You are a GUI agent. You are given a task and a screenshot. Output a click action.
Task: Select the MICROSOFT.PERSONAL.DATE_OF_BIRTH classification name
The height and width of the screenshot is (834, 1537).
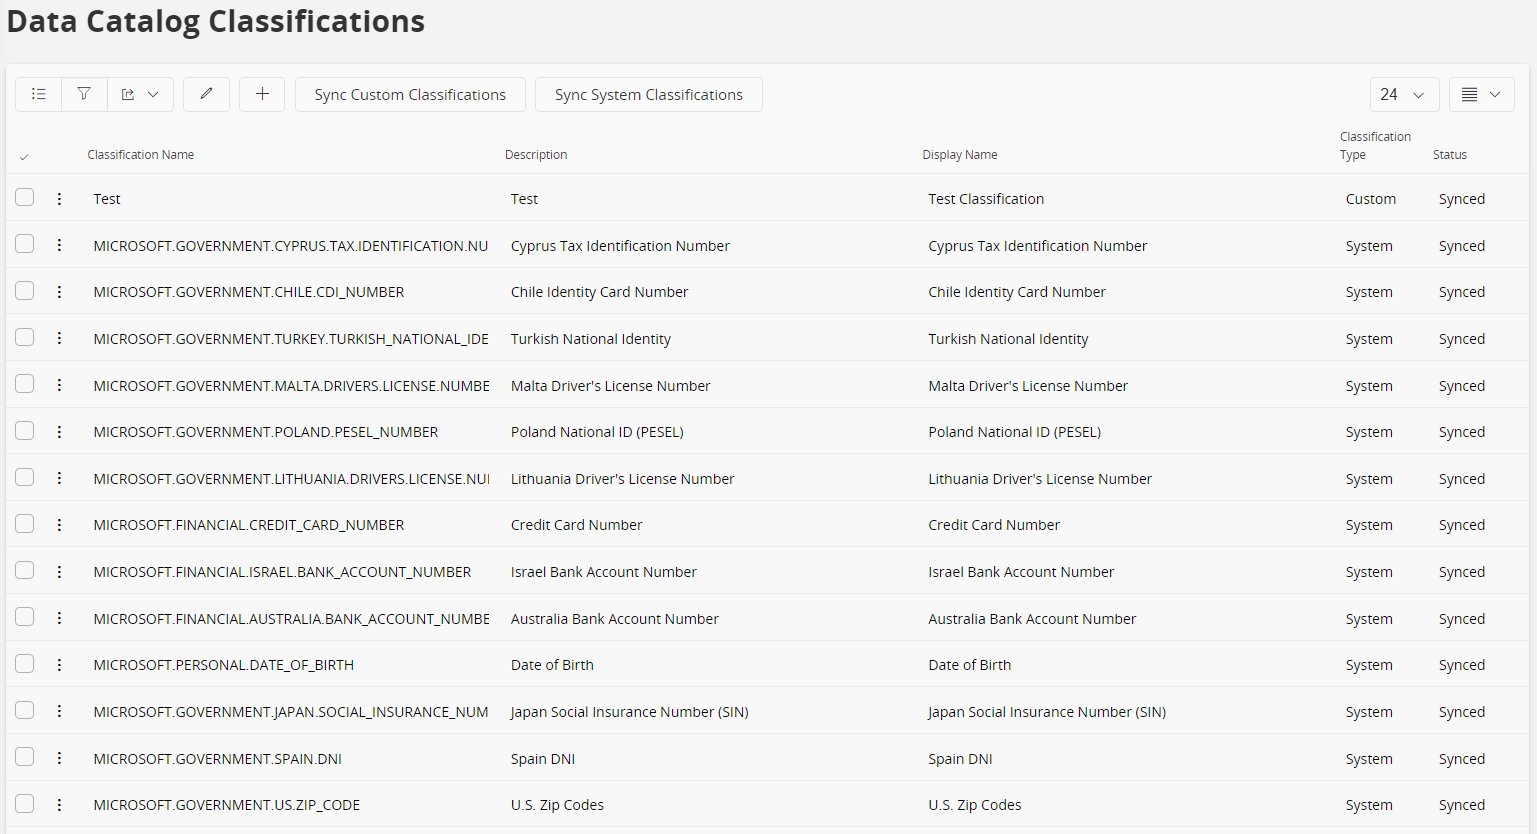click(x=223, y=664)
